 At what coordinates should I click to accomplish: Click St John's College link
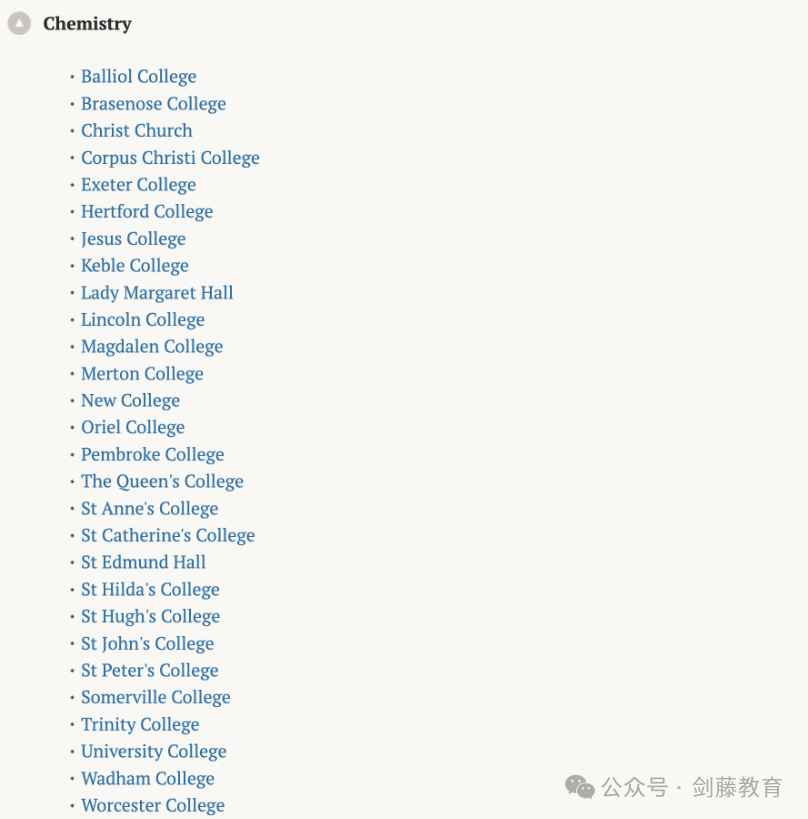click(148, 644)
